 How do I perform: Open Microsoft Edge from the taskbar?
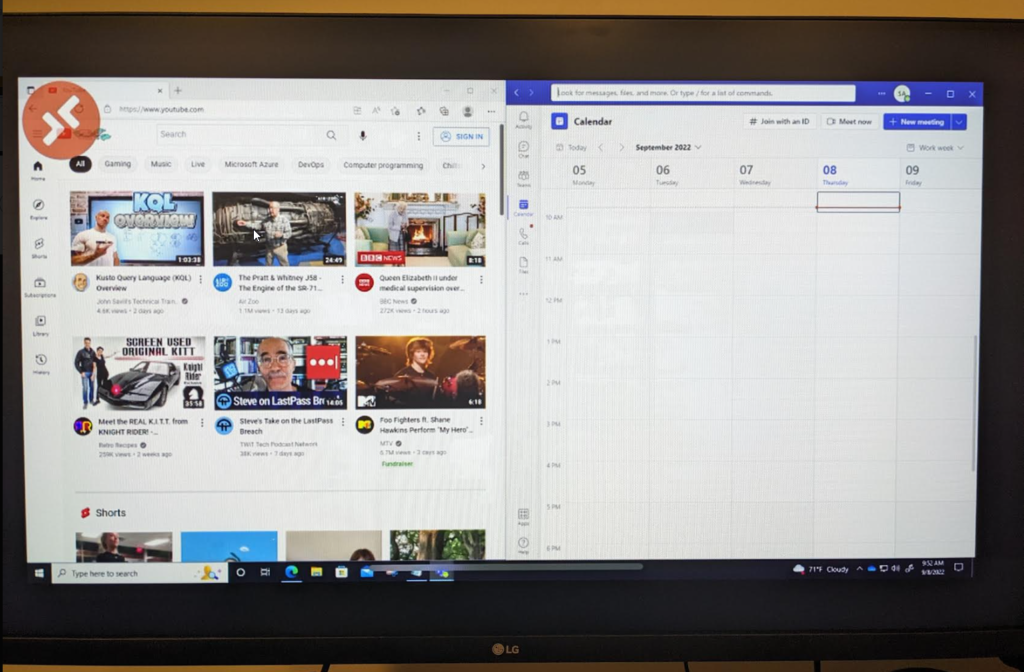point(291,572)
